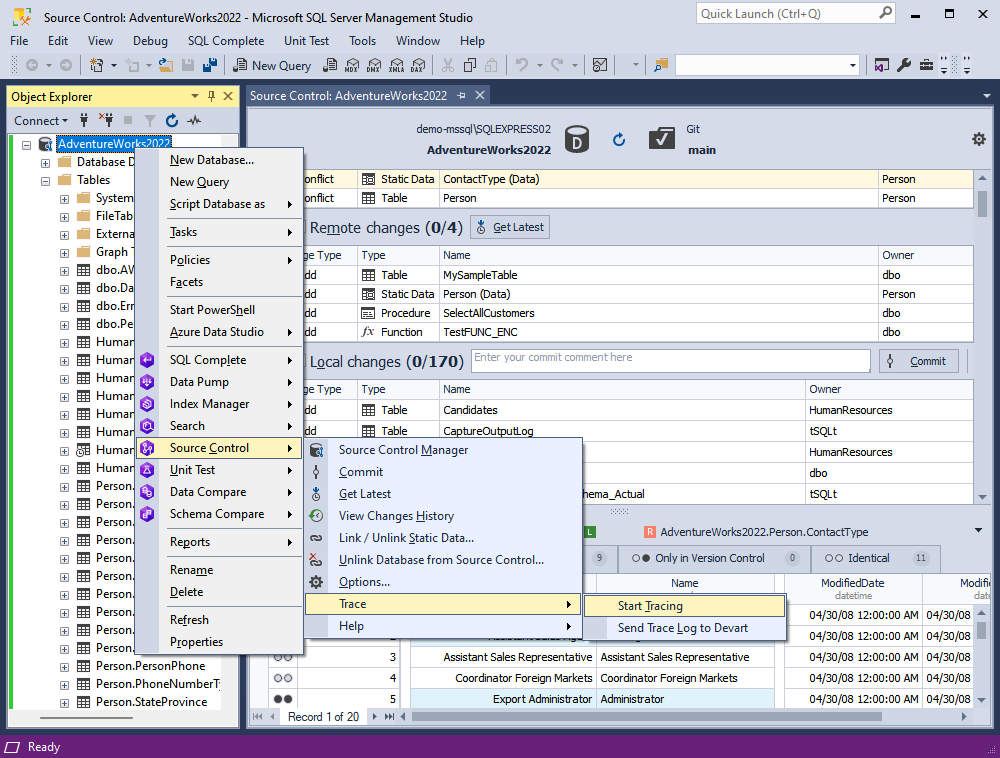Pin the Object Explorer panel

point(212,96)
